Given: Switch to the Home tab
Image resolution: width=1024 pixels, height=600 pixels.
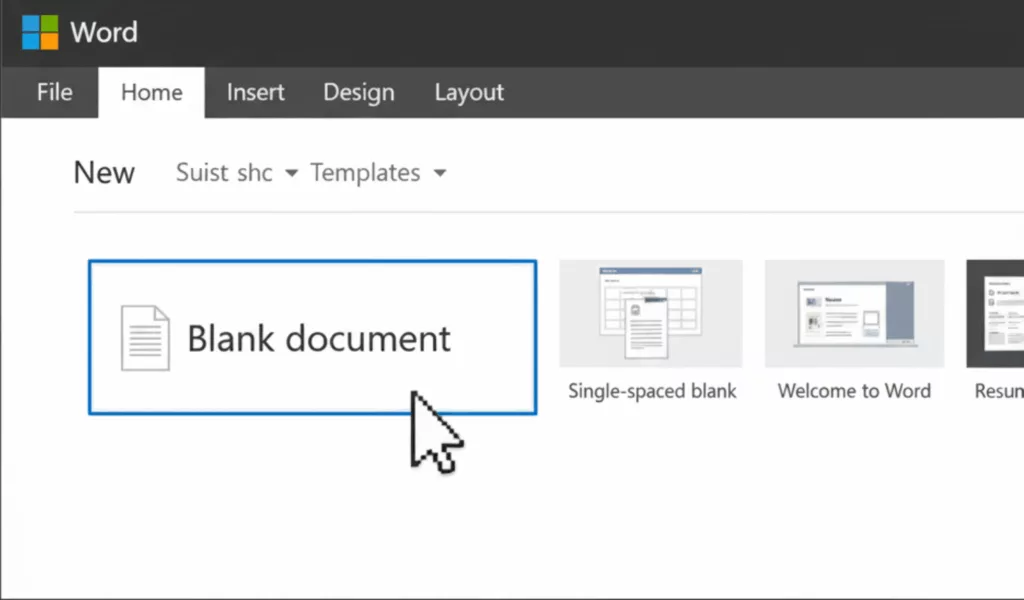Looking at the screenshot, I should tap(152, 92).
